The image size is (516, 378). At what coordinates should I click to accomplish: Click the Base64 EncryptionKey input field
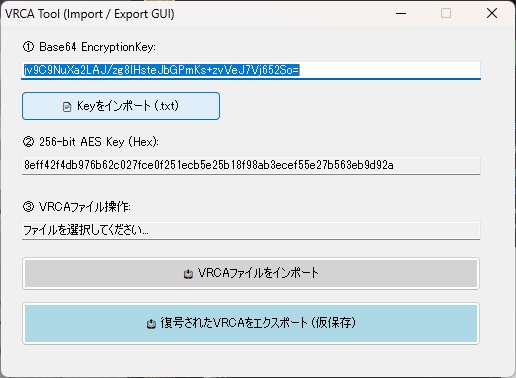251,70
